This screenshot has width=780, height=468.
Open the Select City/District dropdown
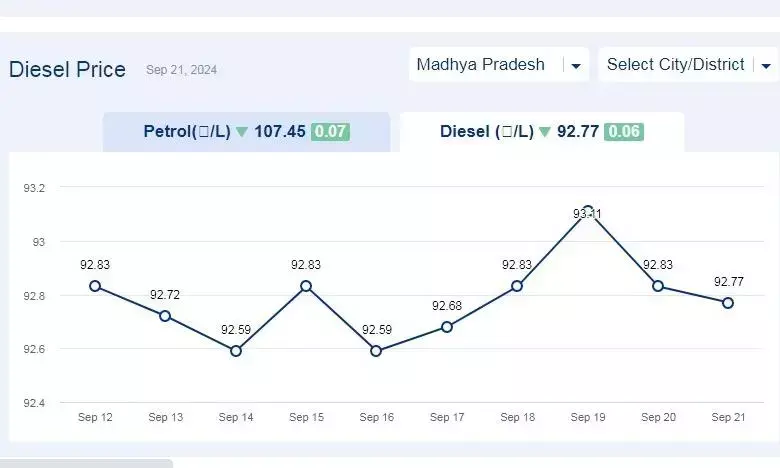pyautogui.click(x=689, y=65)
